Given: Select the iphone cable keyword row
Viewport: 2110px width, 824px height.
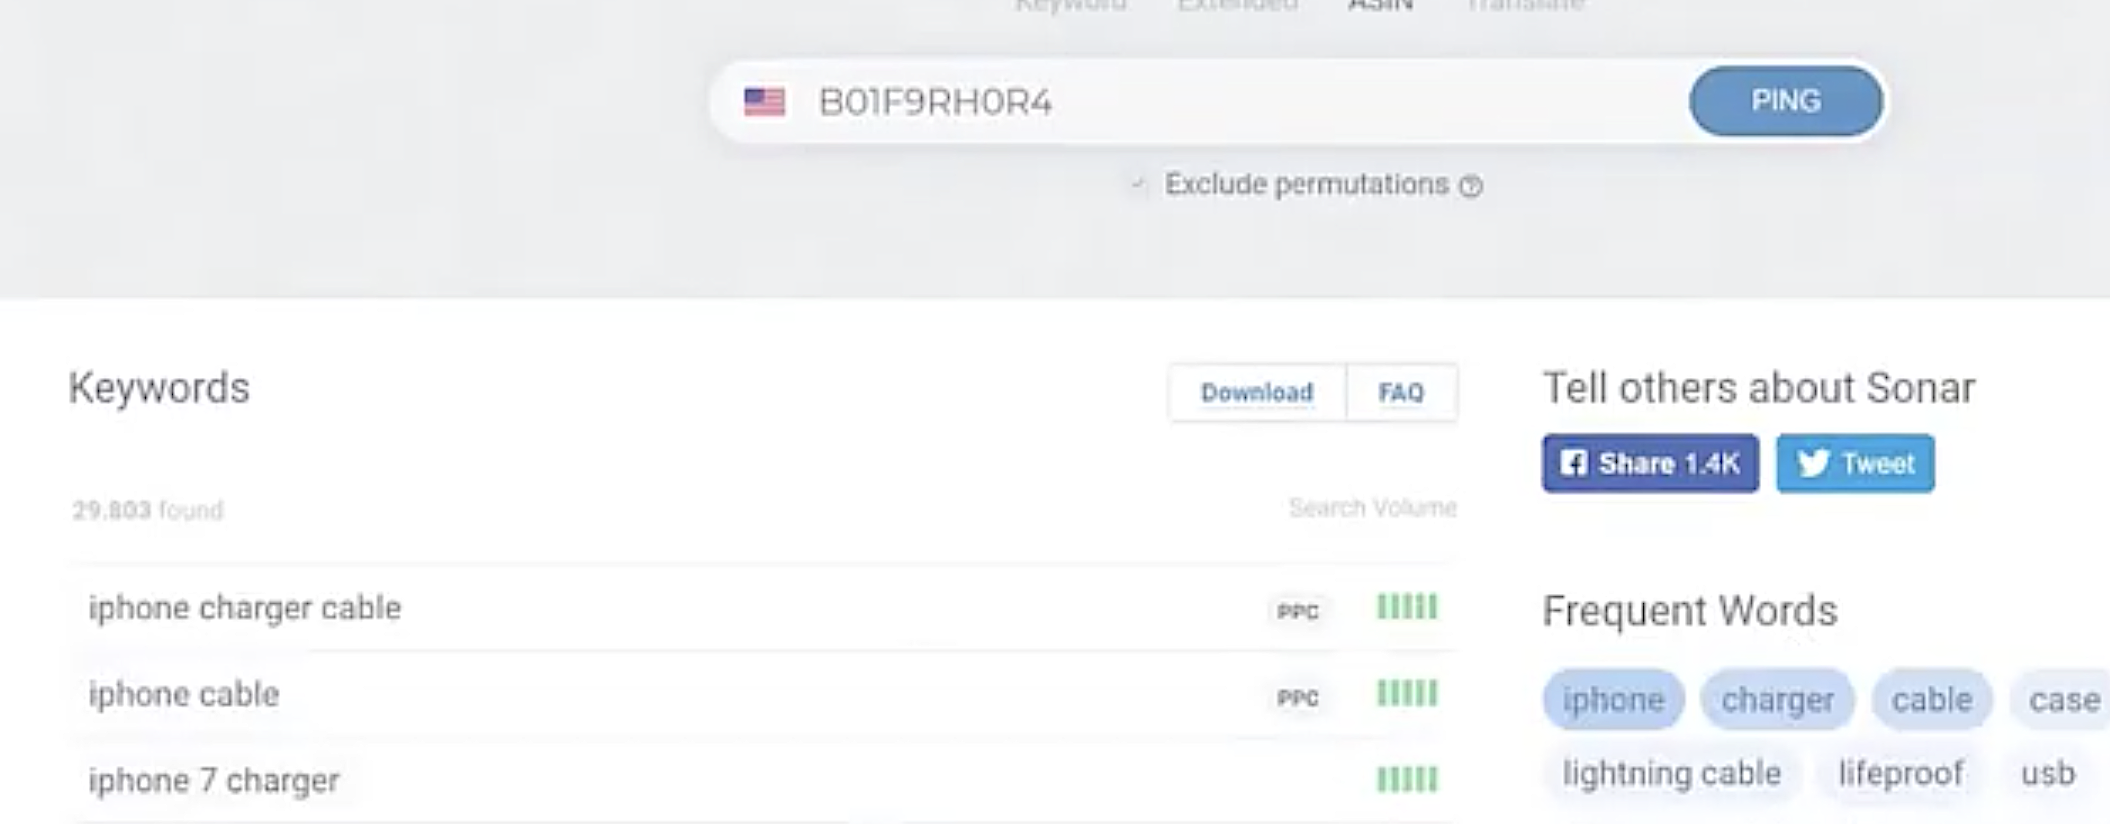Looking at the screenshot, I should point(763,694).
